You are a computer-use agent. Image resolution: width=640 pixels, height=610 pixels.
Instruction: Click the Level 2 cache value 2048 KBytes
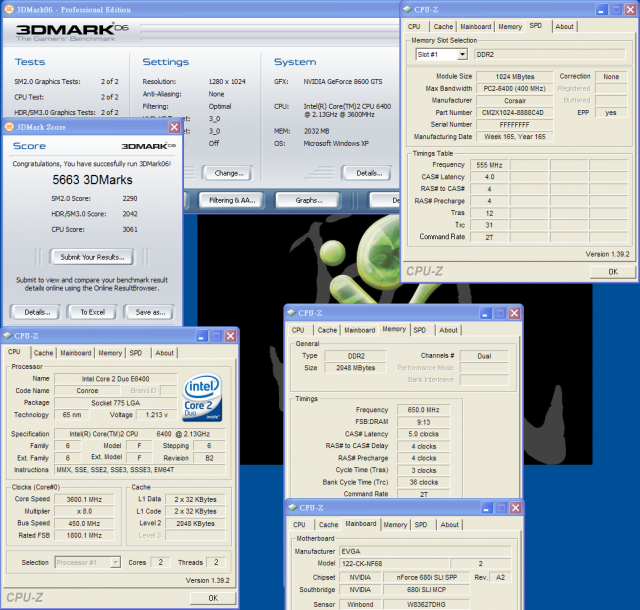coord(195,523)
